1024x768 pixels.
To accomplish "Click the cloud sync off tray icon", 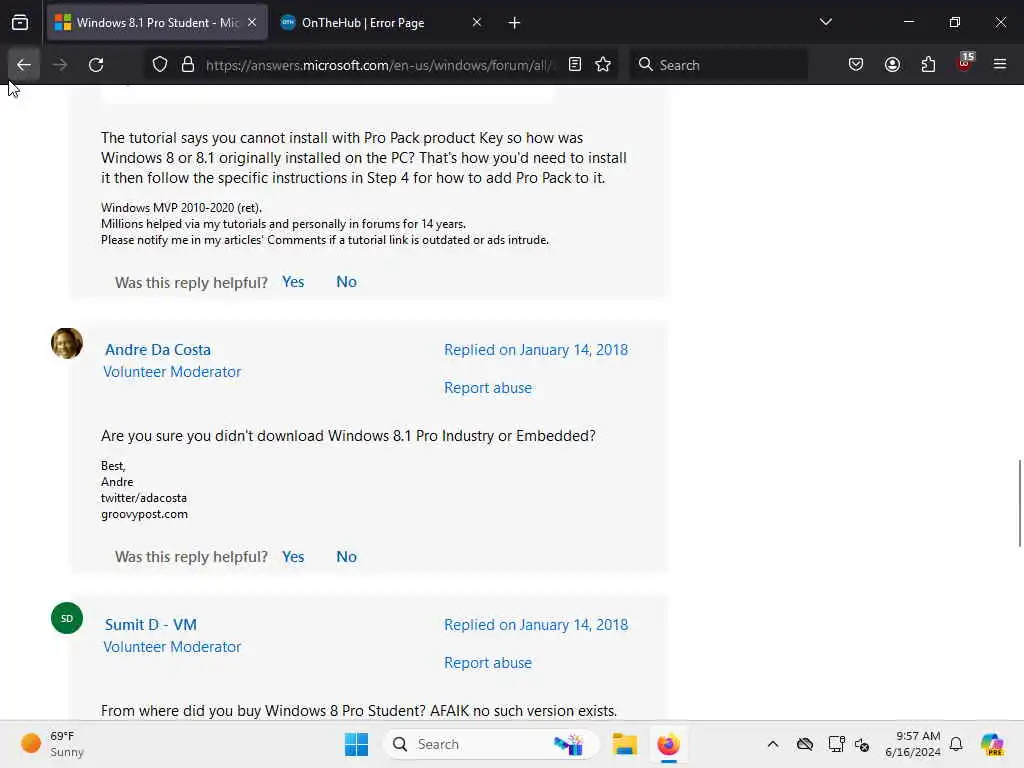I will [805, 744].
